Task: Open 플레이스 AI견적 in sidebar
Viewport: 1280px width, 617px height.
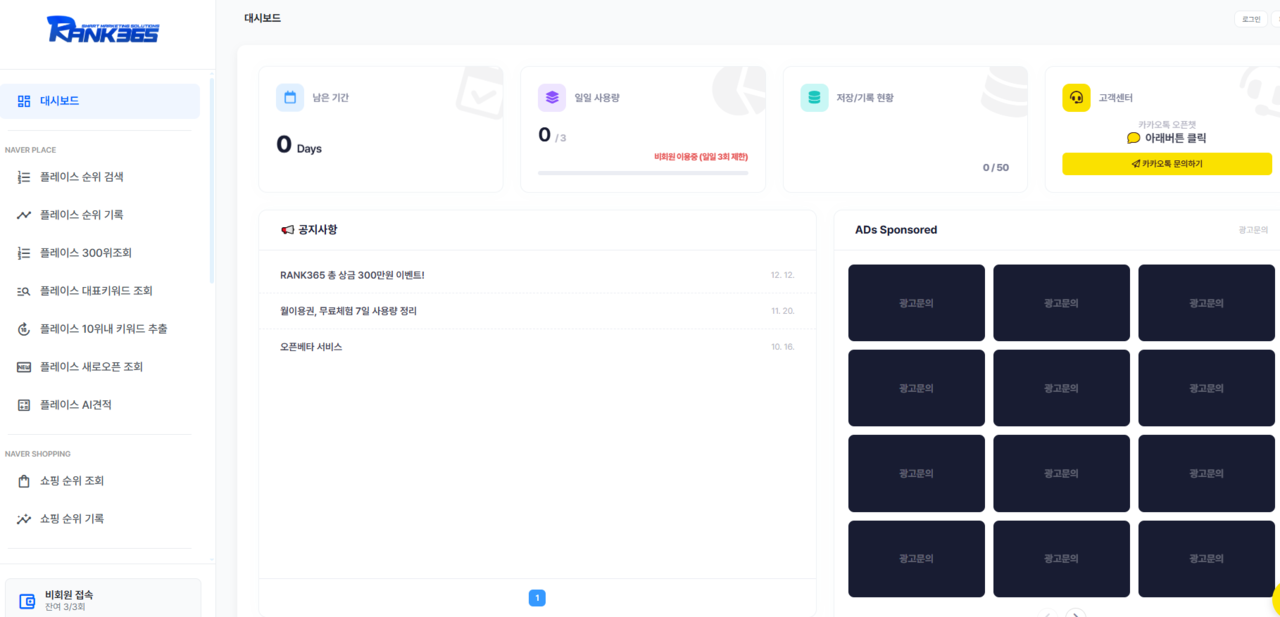Action: point(76,405)
